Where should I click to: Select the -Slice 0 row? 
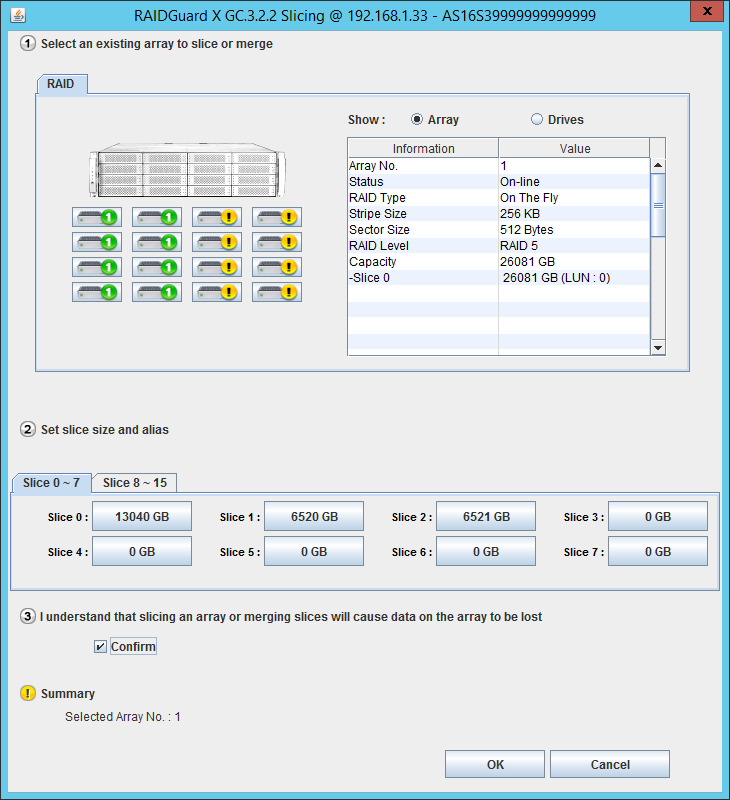point(499,278)
